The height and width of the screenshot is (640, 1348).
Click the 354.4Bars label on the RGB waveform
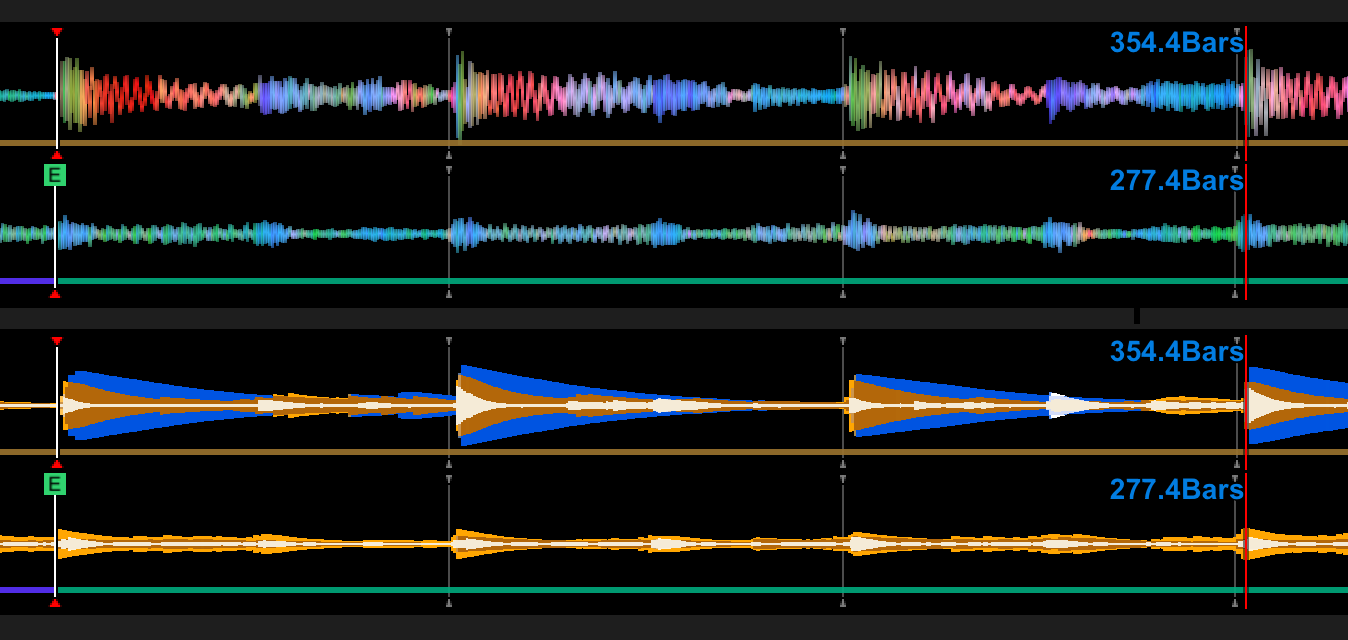tap(1176, 43)
